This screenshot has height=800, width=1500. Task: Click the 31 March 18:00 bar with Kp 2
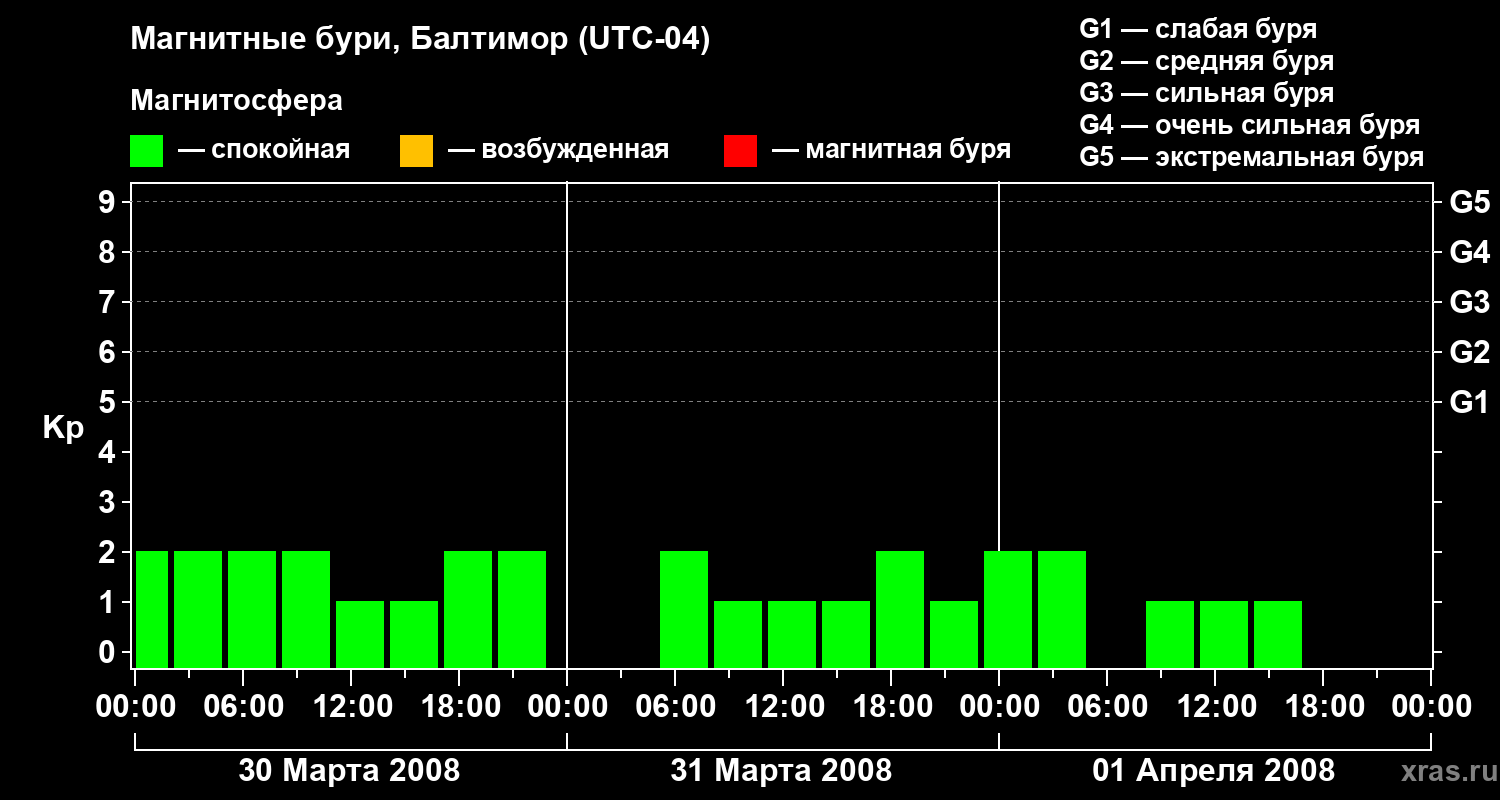(900, 609)
